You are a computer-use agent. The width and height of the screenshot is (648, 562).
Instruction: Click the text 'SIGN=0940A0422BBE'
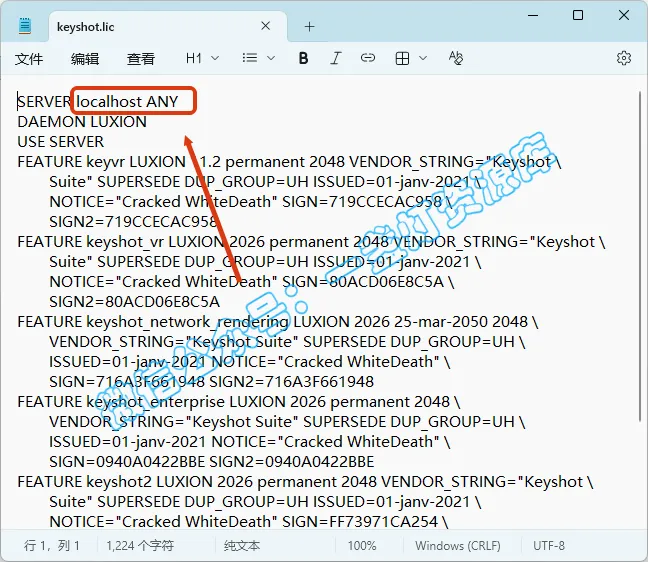(x=127, y=462)
